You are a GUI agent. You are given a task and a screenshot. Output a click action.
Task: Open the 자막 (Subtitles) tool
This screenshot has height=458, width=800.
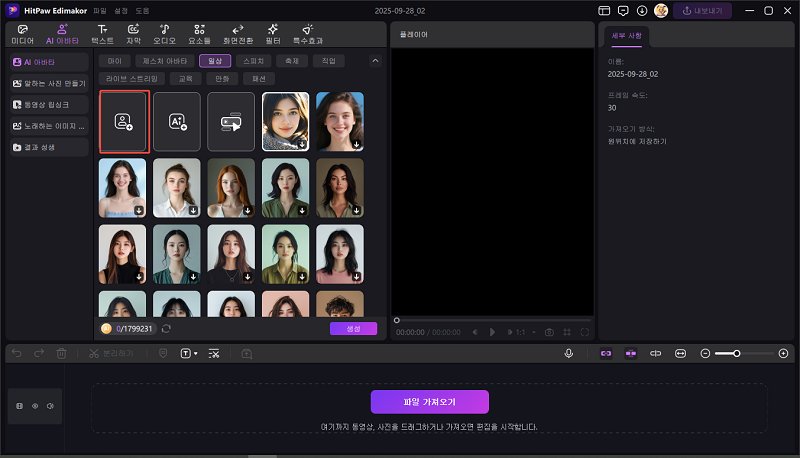pos(133,34)
